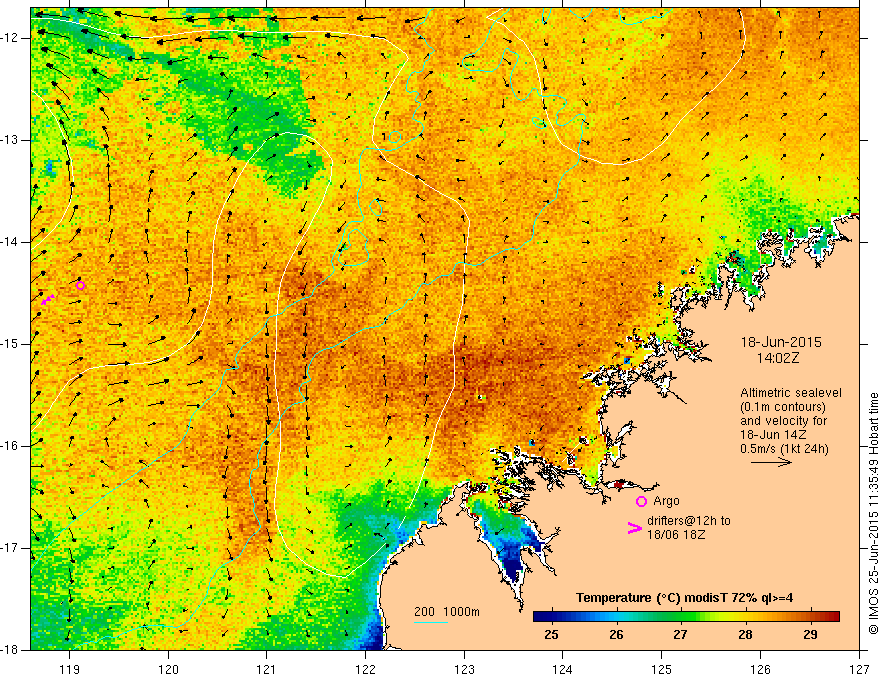880x680 pixels.
Task: Click the magenta drifter legend arrowhead
Action: point(634,528)
